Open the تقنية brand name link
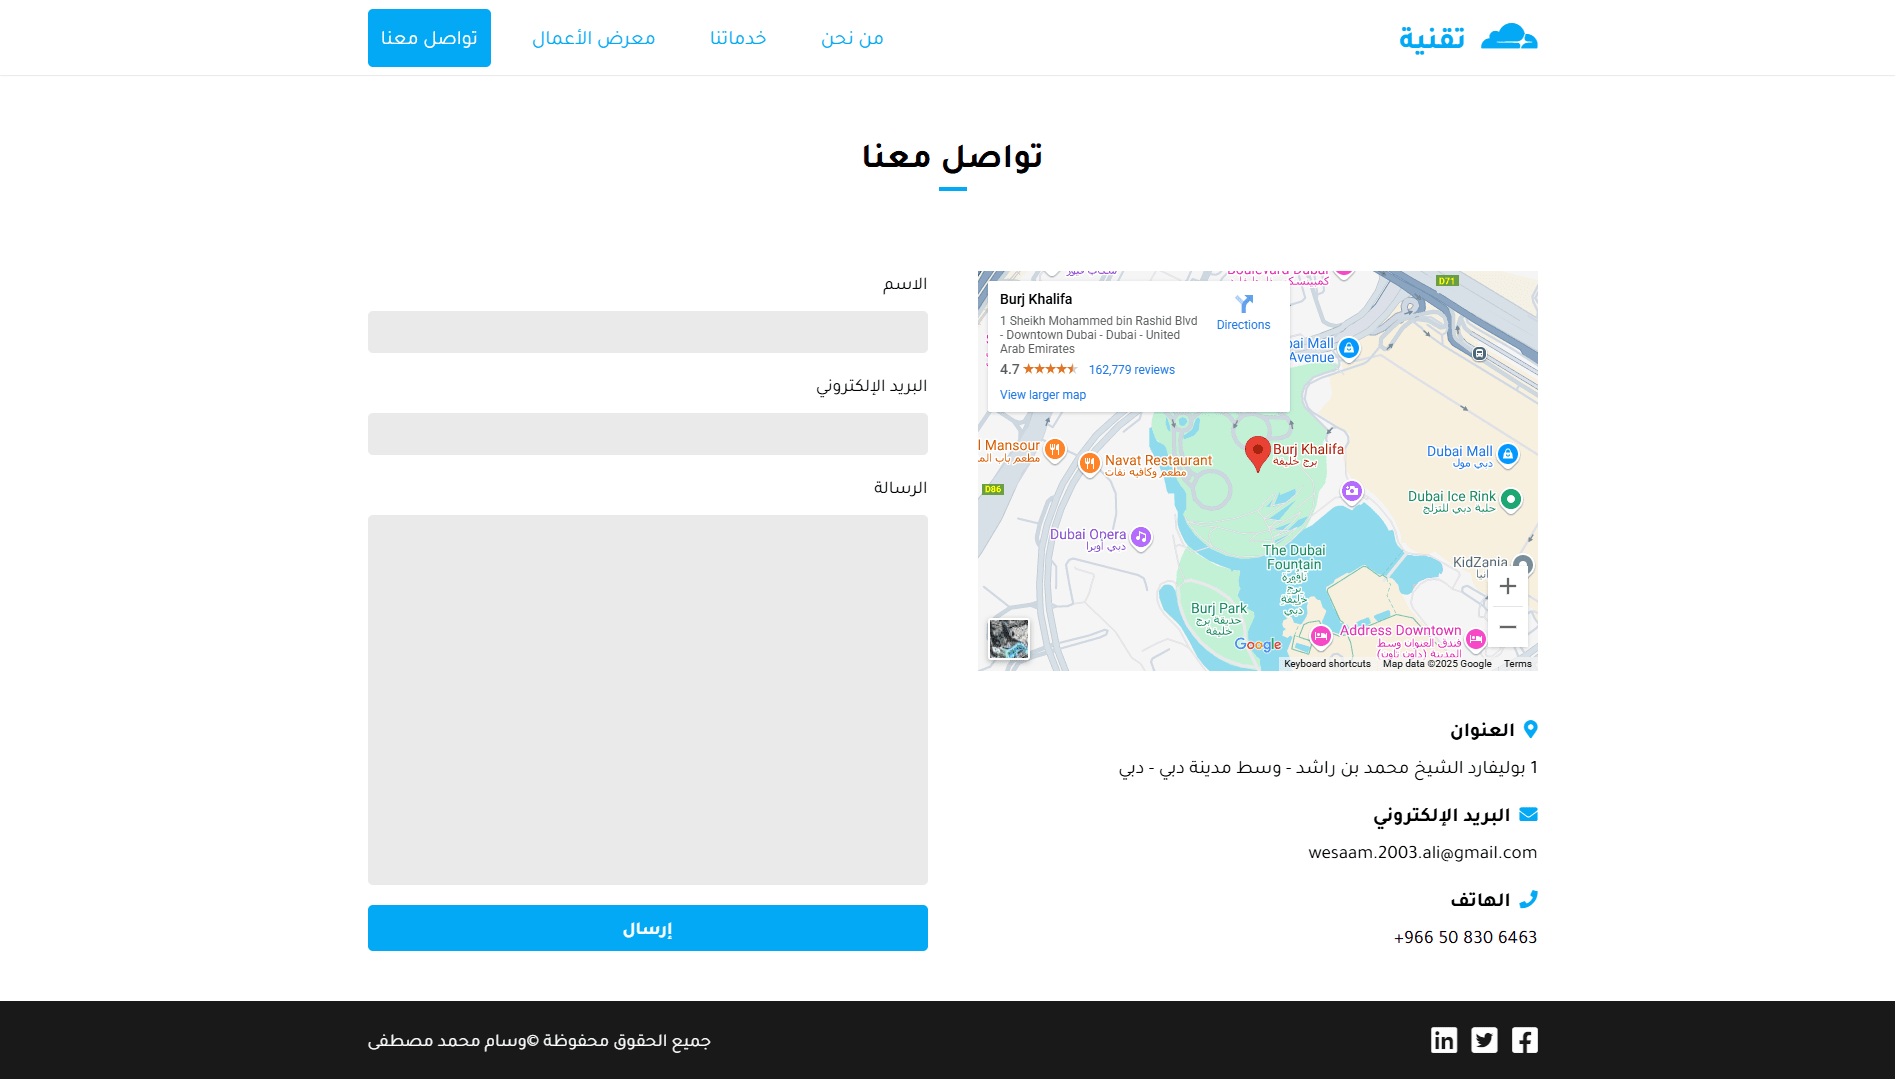 1432,38
